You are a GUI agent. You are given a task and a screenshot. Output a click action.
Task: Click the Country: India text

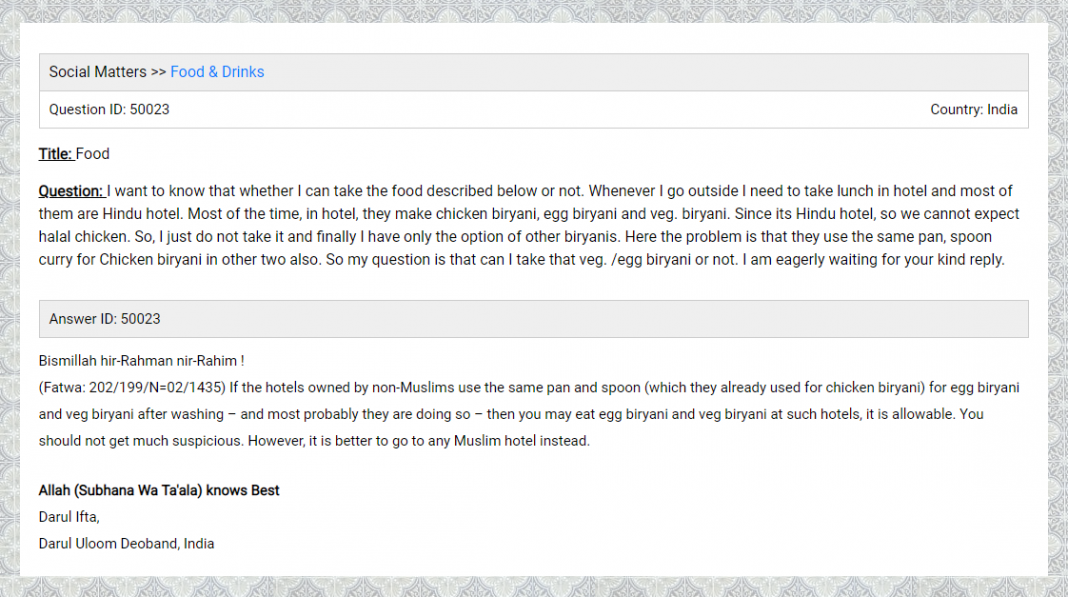[973, 110]
